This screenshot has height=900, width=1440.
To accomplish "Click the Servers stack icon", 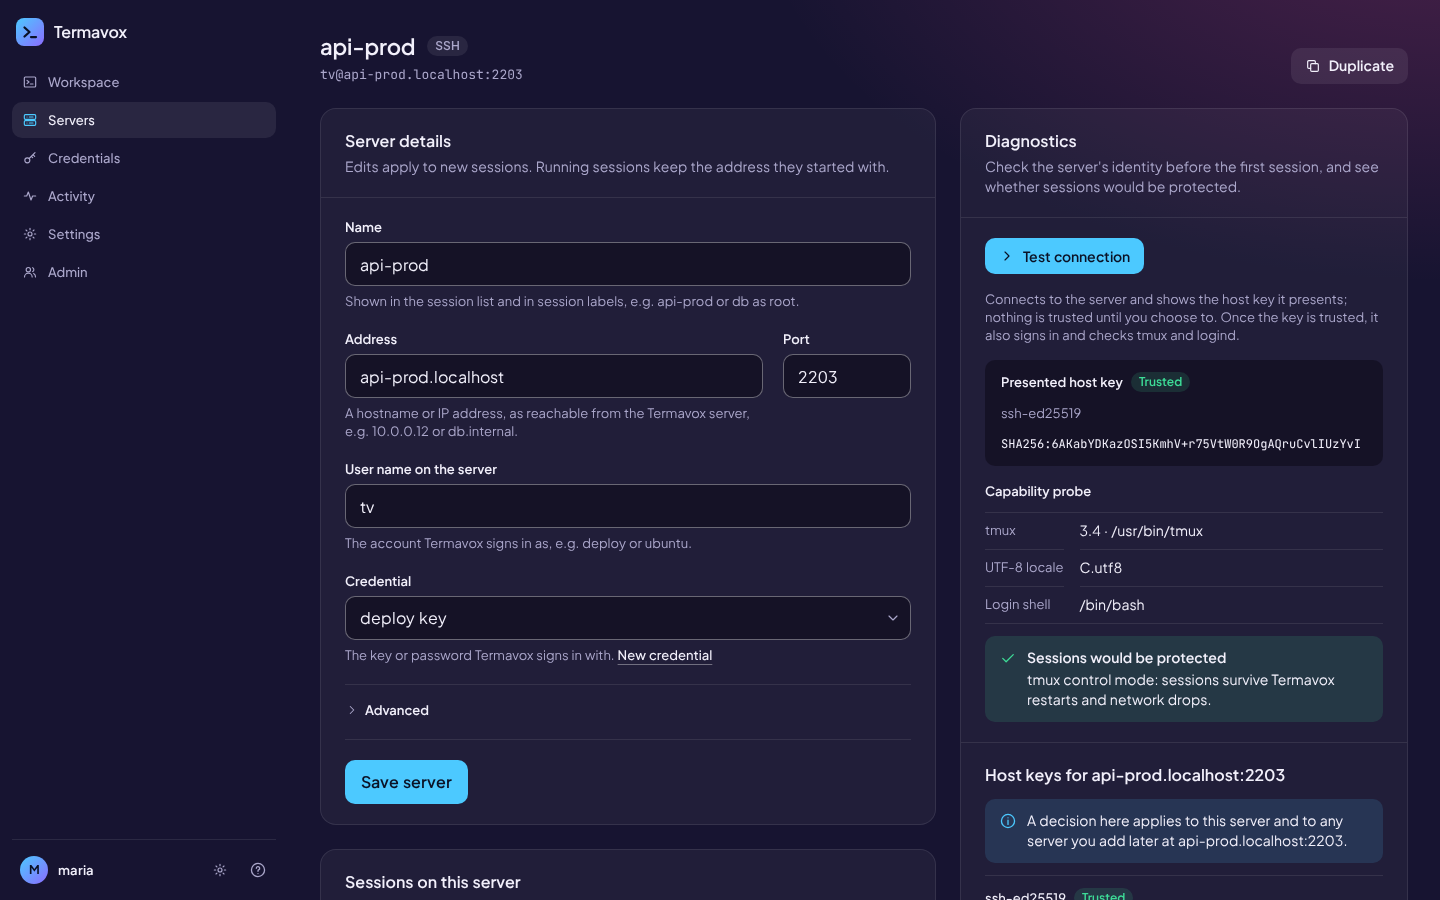I will (30, 120).
